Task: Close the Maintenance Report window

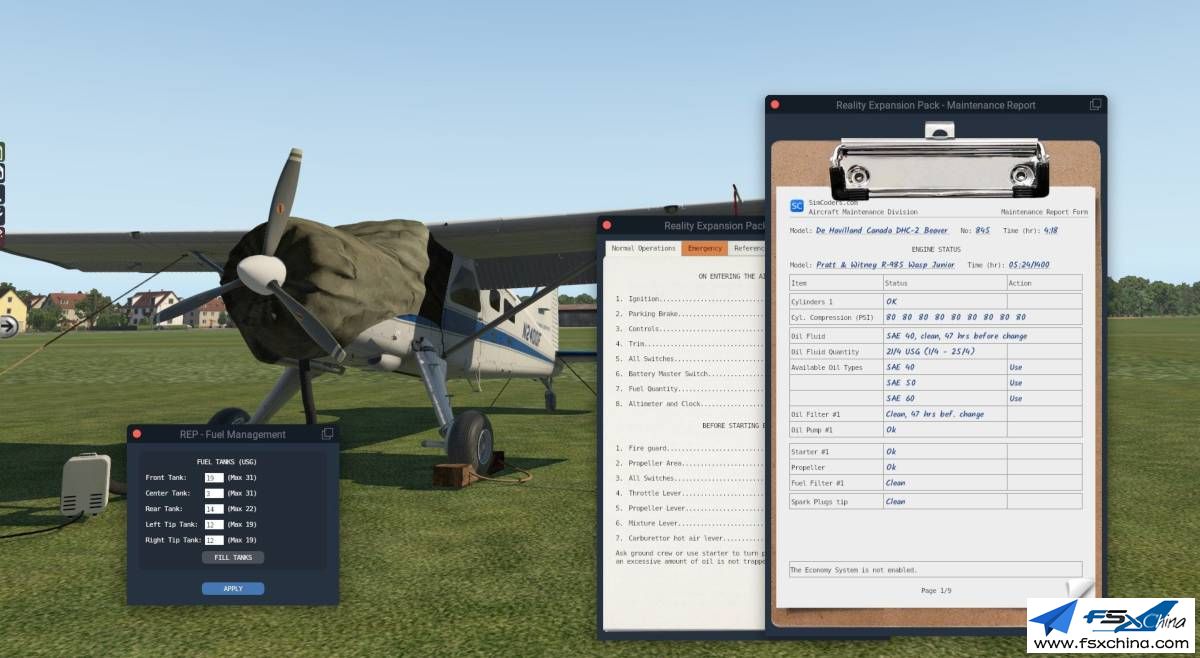Action: click(775, 105)
